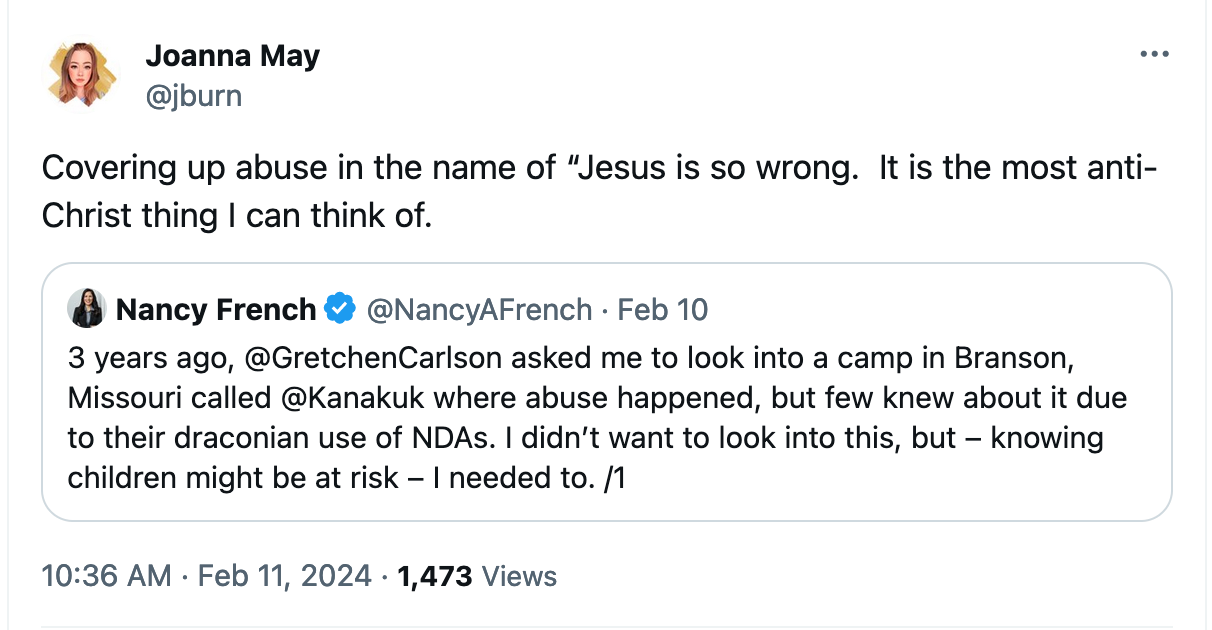Click "Christ thing I can think of" line
The image size is (1212, 630).
click(237, 216)
